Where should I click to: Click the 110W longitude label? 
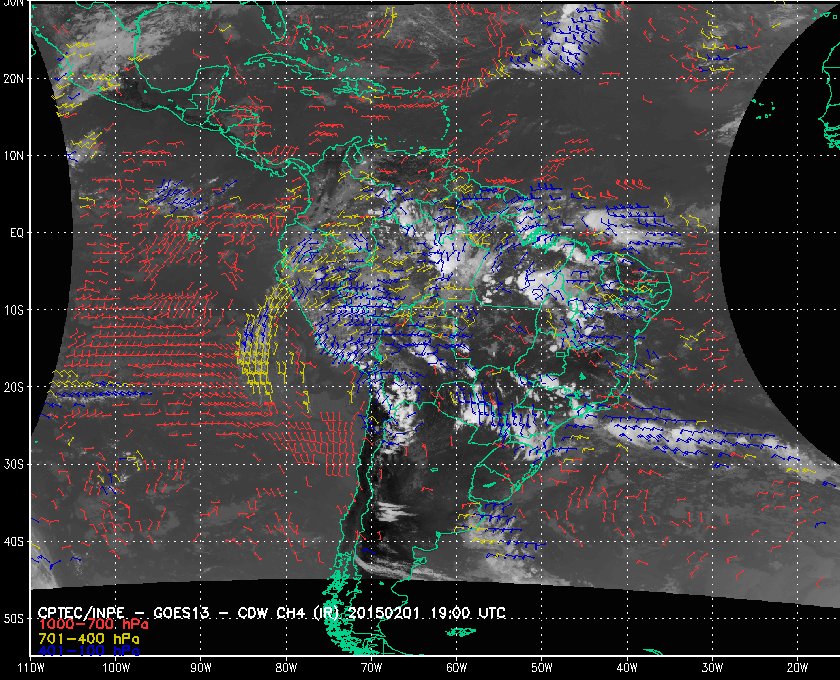click(x=31, y=668)
